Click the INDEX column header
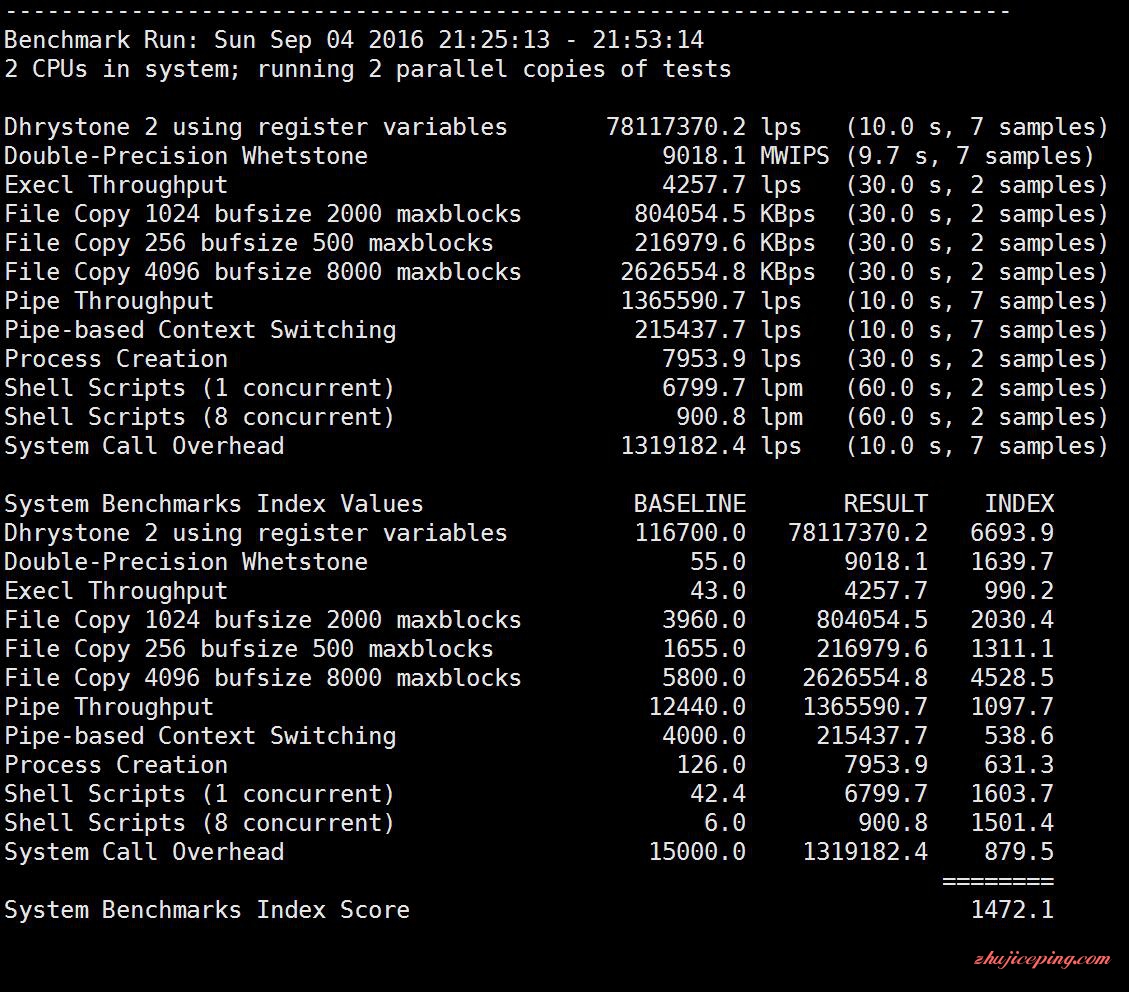The height and width of the screenshot is (992, 1129). coord(1019,503)
